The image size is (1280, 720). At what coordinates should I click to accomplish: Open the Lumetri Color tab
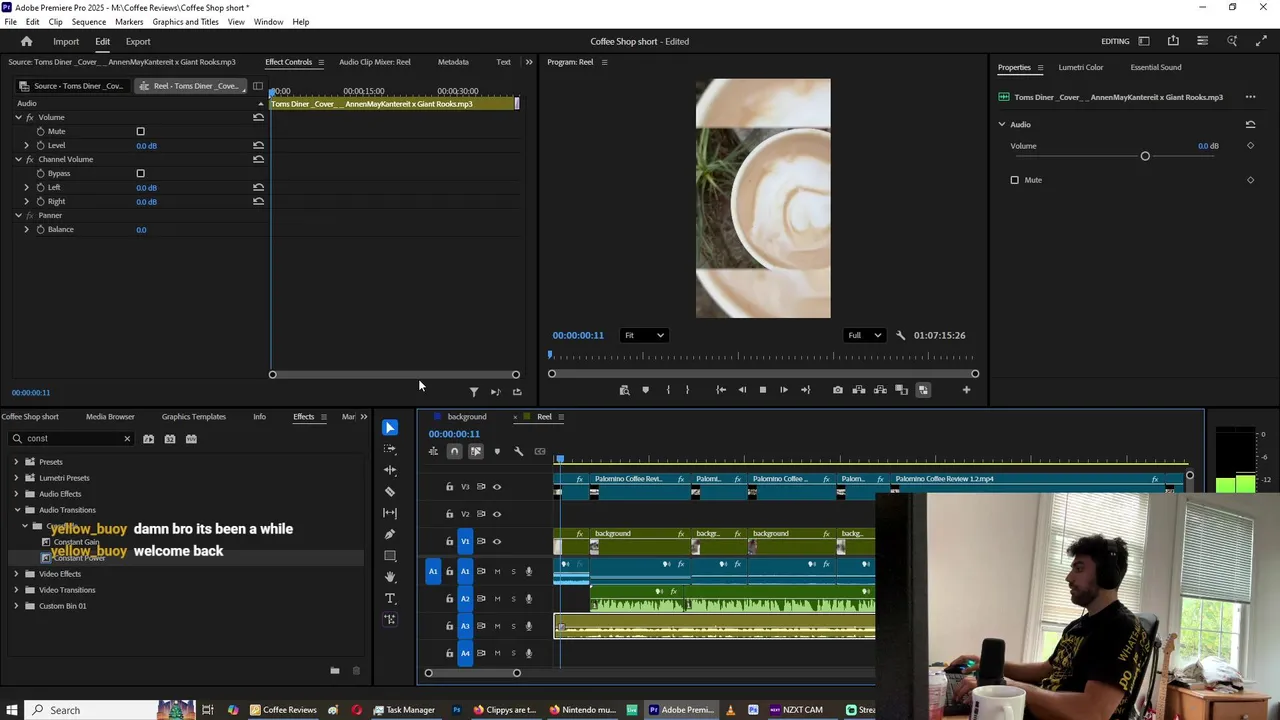point(1080,67)
